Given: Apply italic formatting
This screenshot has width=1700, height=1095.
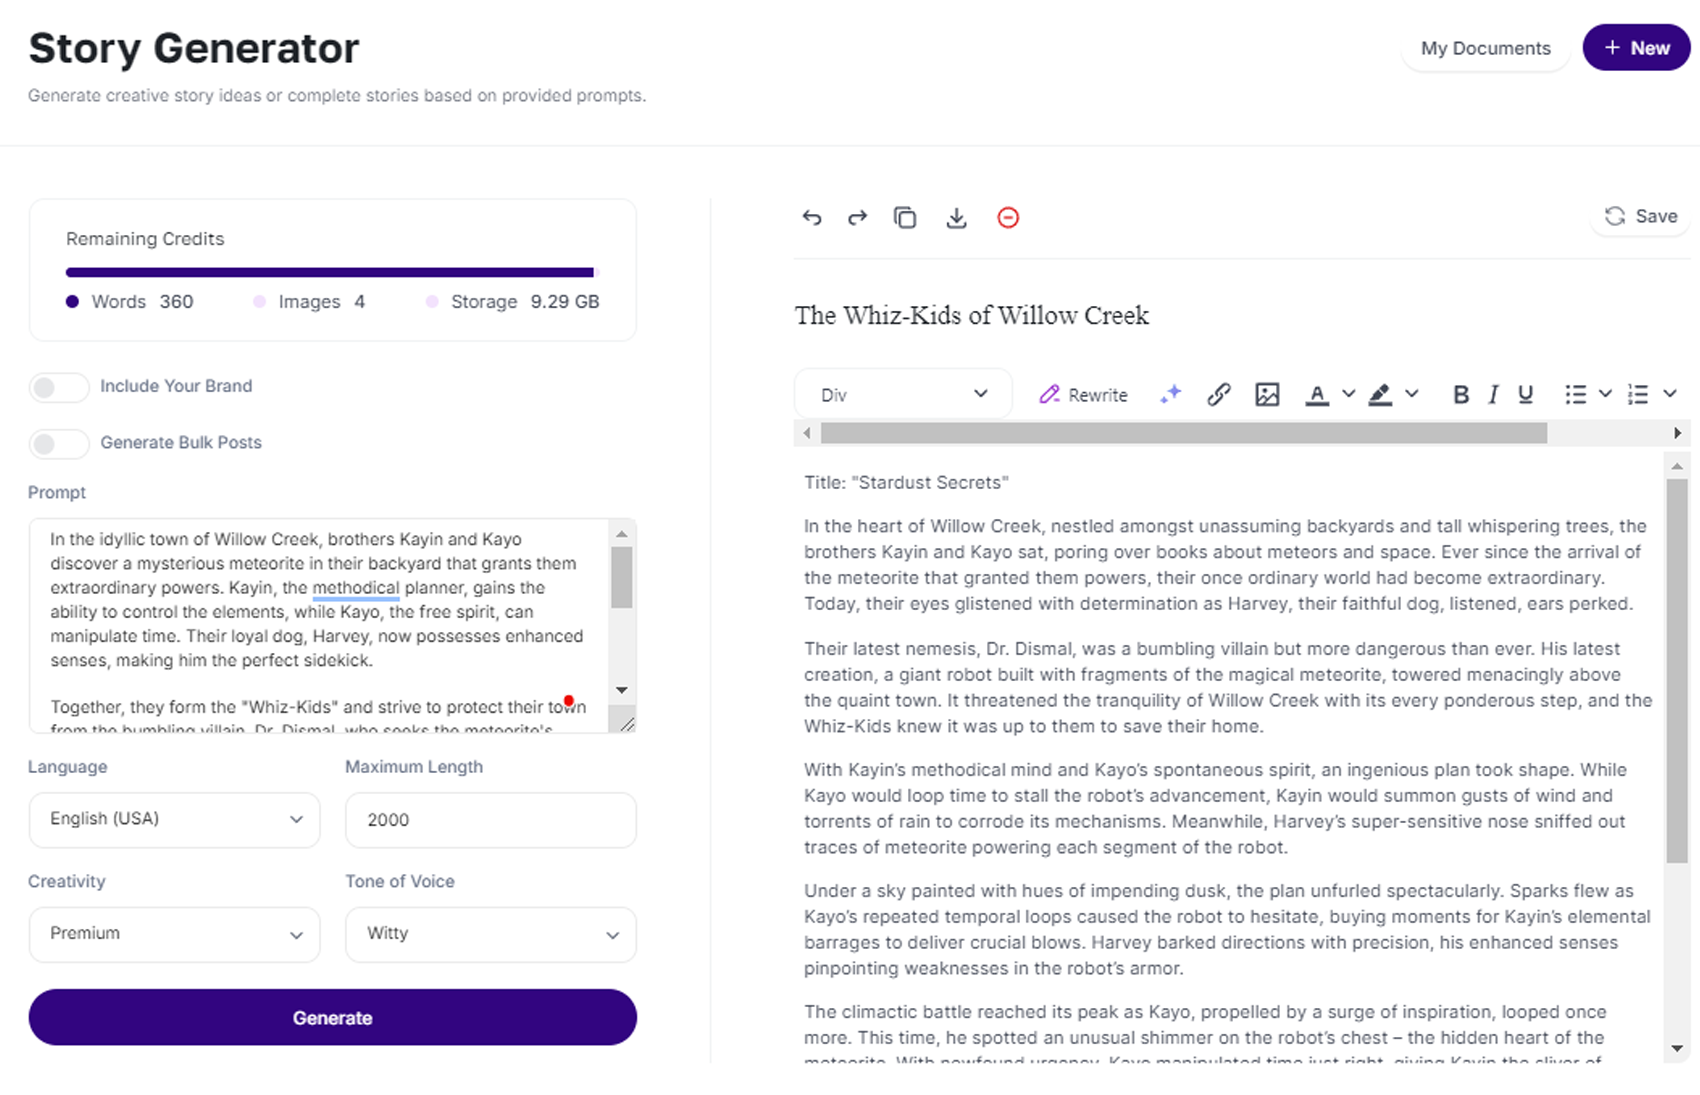Looking at the screenshot, I should click(1492, 394).
